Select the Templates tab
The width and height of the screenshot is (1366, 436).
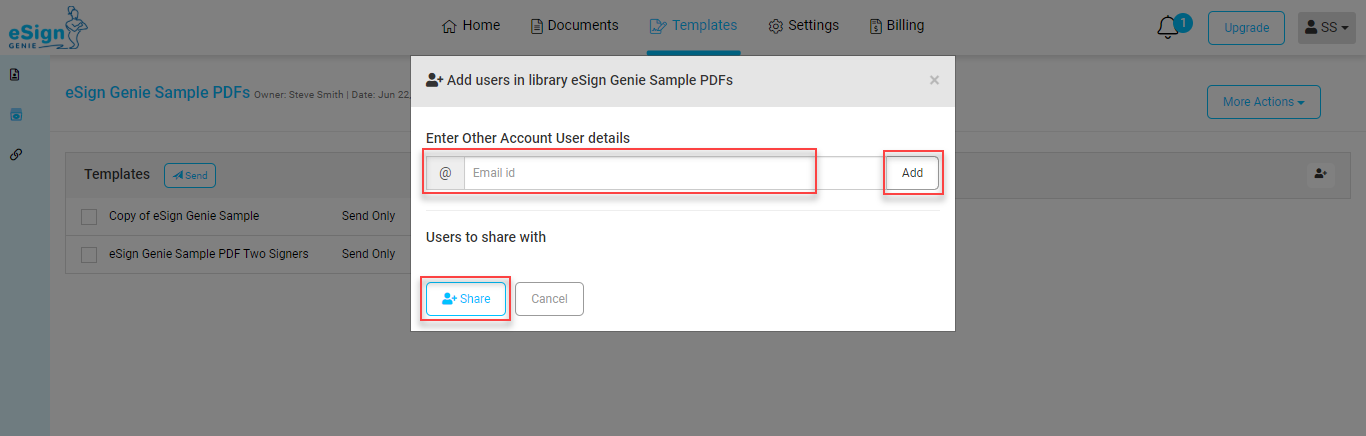coord(693,25)
